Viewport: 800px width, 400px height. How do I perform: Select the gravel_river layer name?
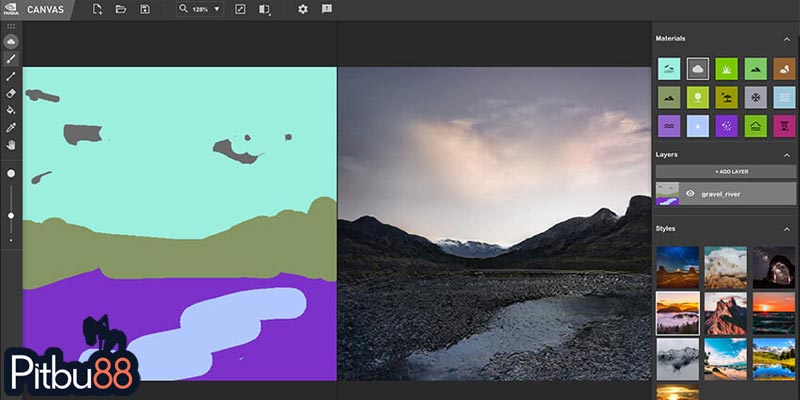tap(720, 194)
